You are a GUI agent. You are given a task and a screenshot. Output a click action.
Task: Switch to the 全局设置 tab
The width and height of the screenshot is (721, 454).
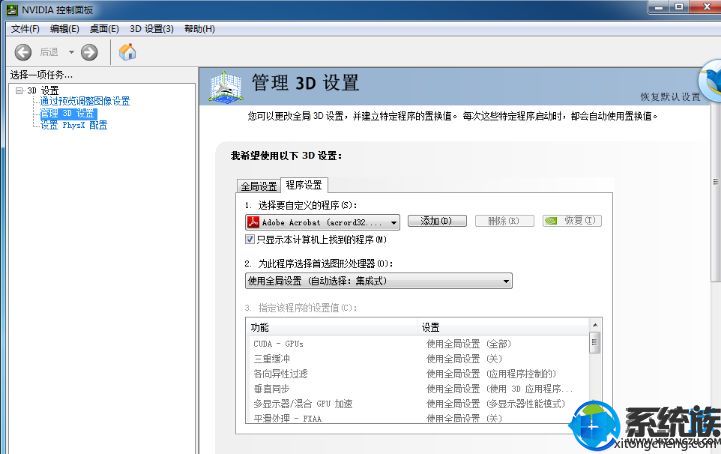click(x=258, y=186)
